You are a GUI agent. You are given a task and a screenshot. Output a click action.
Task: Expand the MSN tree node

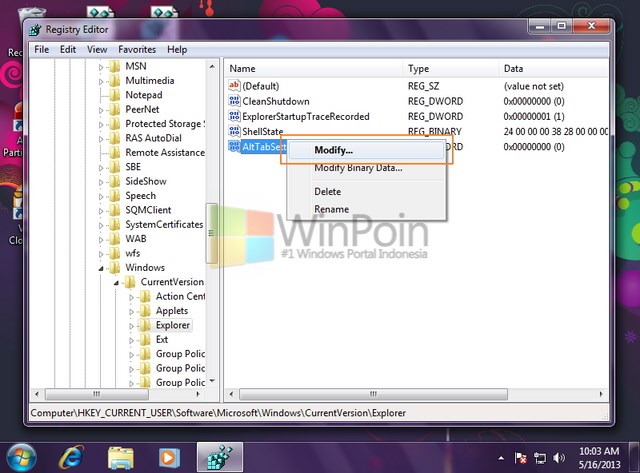pyautogui.click(x=101, y=67)
